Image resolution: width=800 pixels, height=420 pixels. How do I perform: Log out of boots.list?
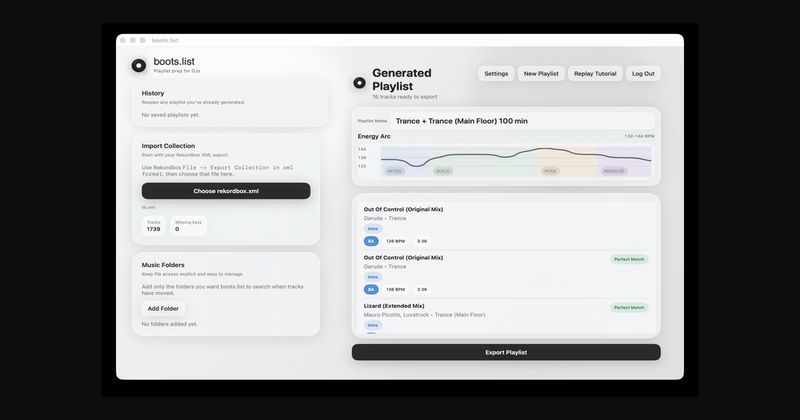coord(643,74)
